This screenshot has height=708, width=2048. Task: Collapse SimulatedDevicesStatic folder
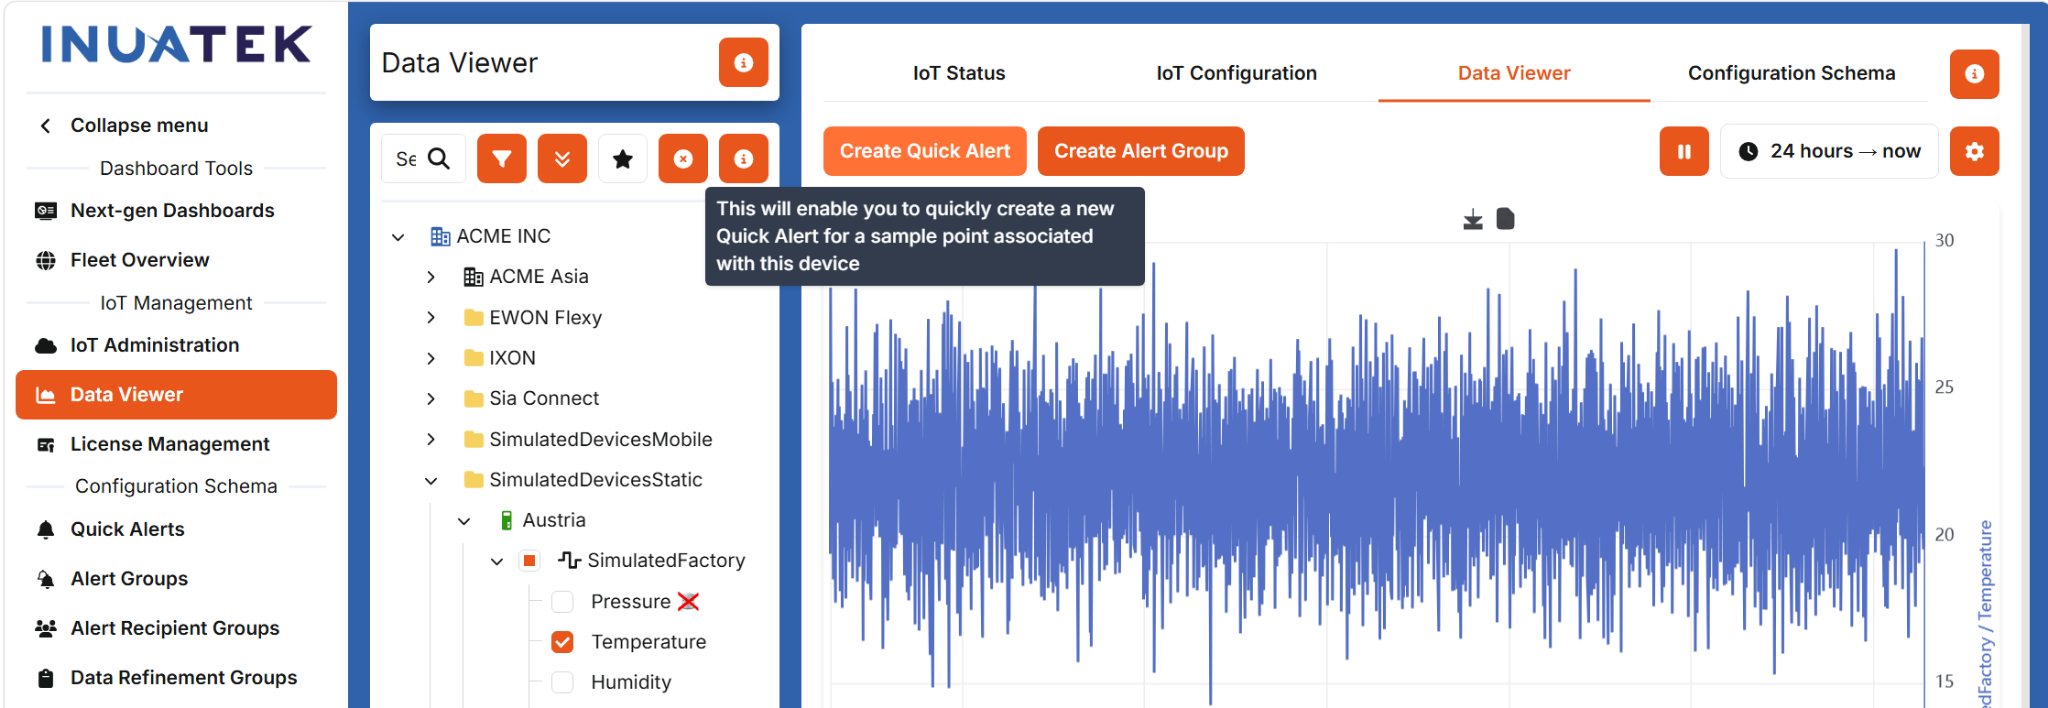431,480
